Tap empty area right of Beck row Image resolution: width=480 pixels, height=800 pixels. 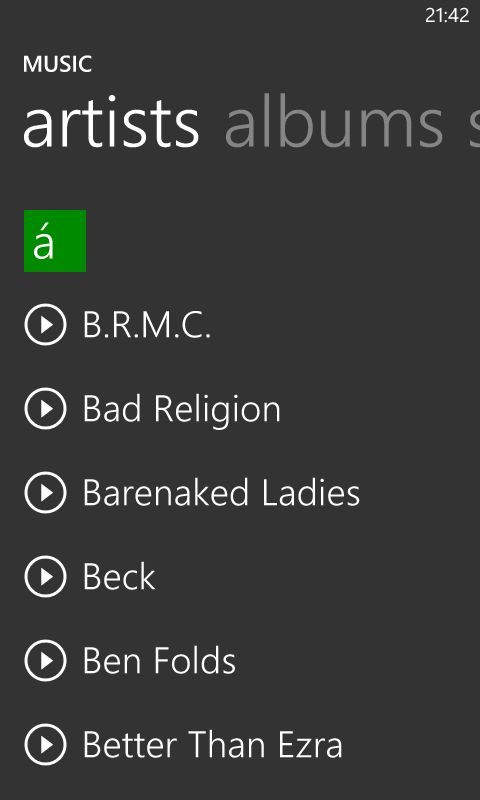coord(316,577)
